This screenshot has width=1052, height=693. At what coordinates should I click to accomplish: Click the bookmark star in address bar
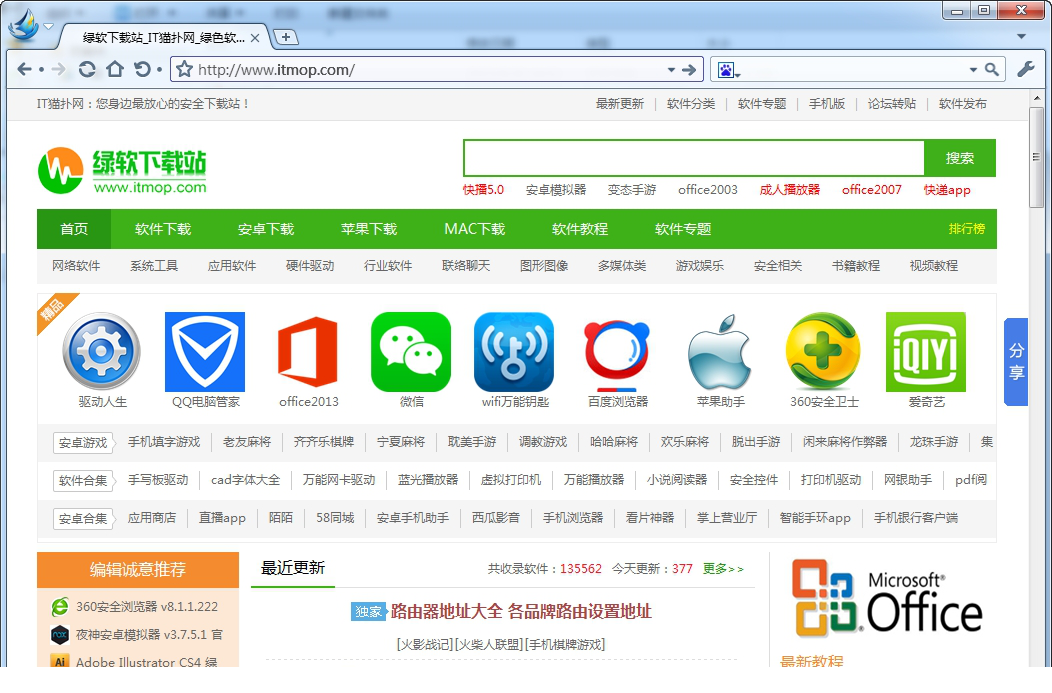point(184,70)
